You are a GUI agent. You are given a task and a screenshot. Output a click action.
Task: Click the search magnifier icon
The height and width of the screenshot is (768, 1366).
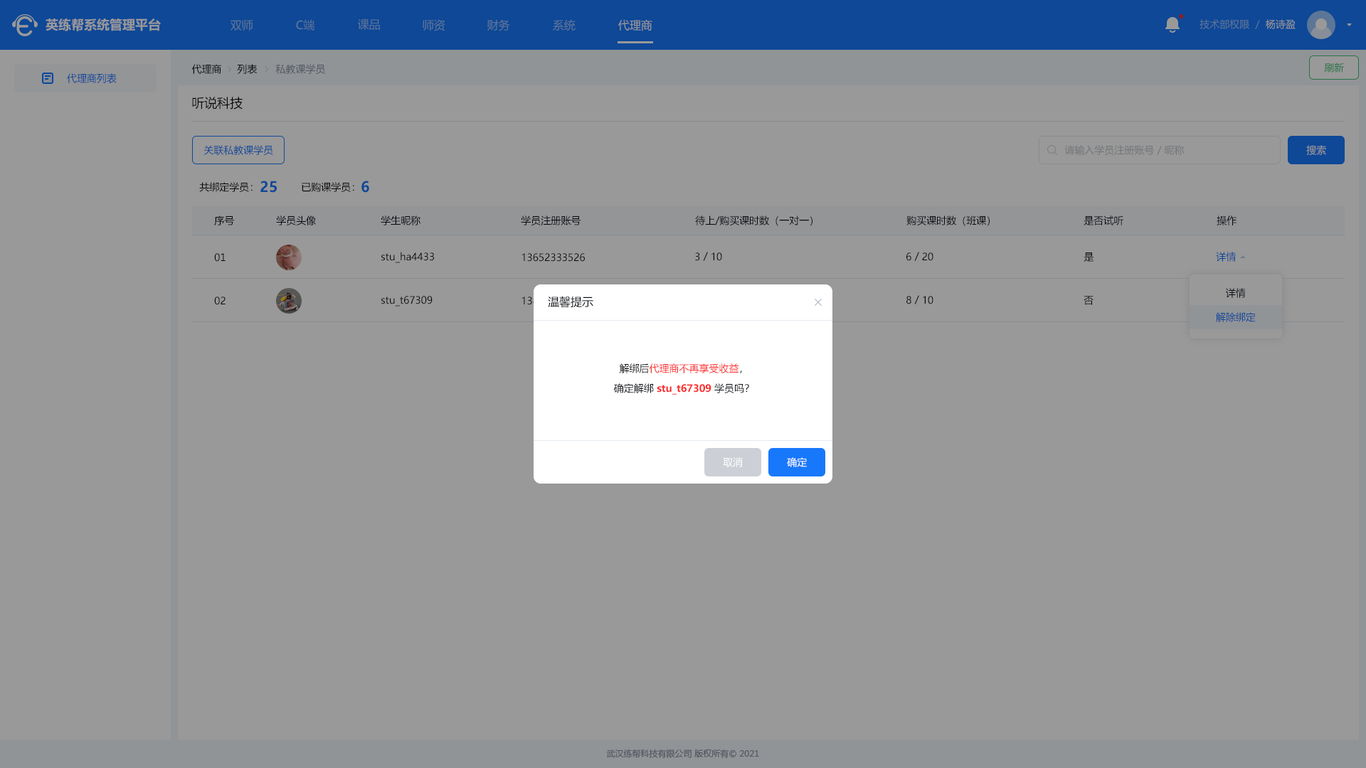(x=1052, y=150)
